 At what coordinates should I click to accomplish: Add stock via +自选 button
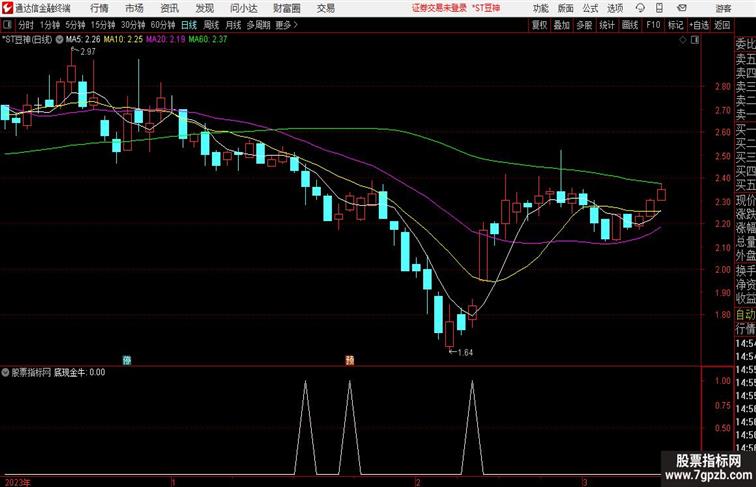pos(699,25)
